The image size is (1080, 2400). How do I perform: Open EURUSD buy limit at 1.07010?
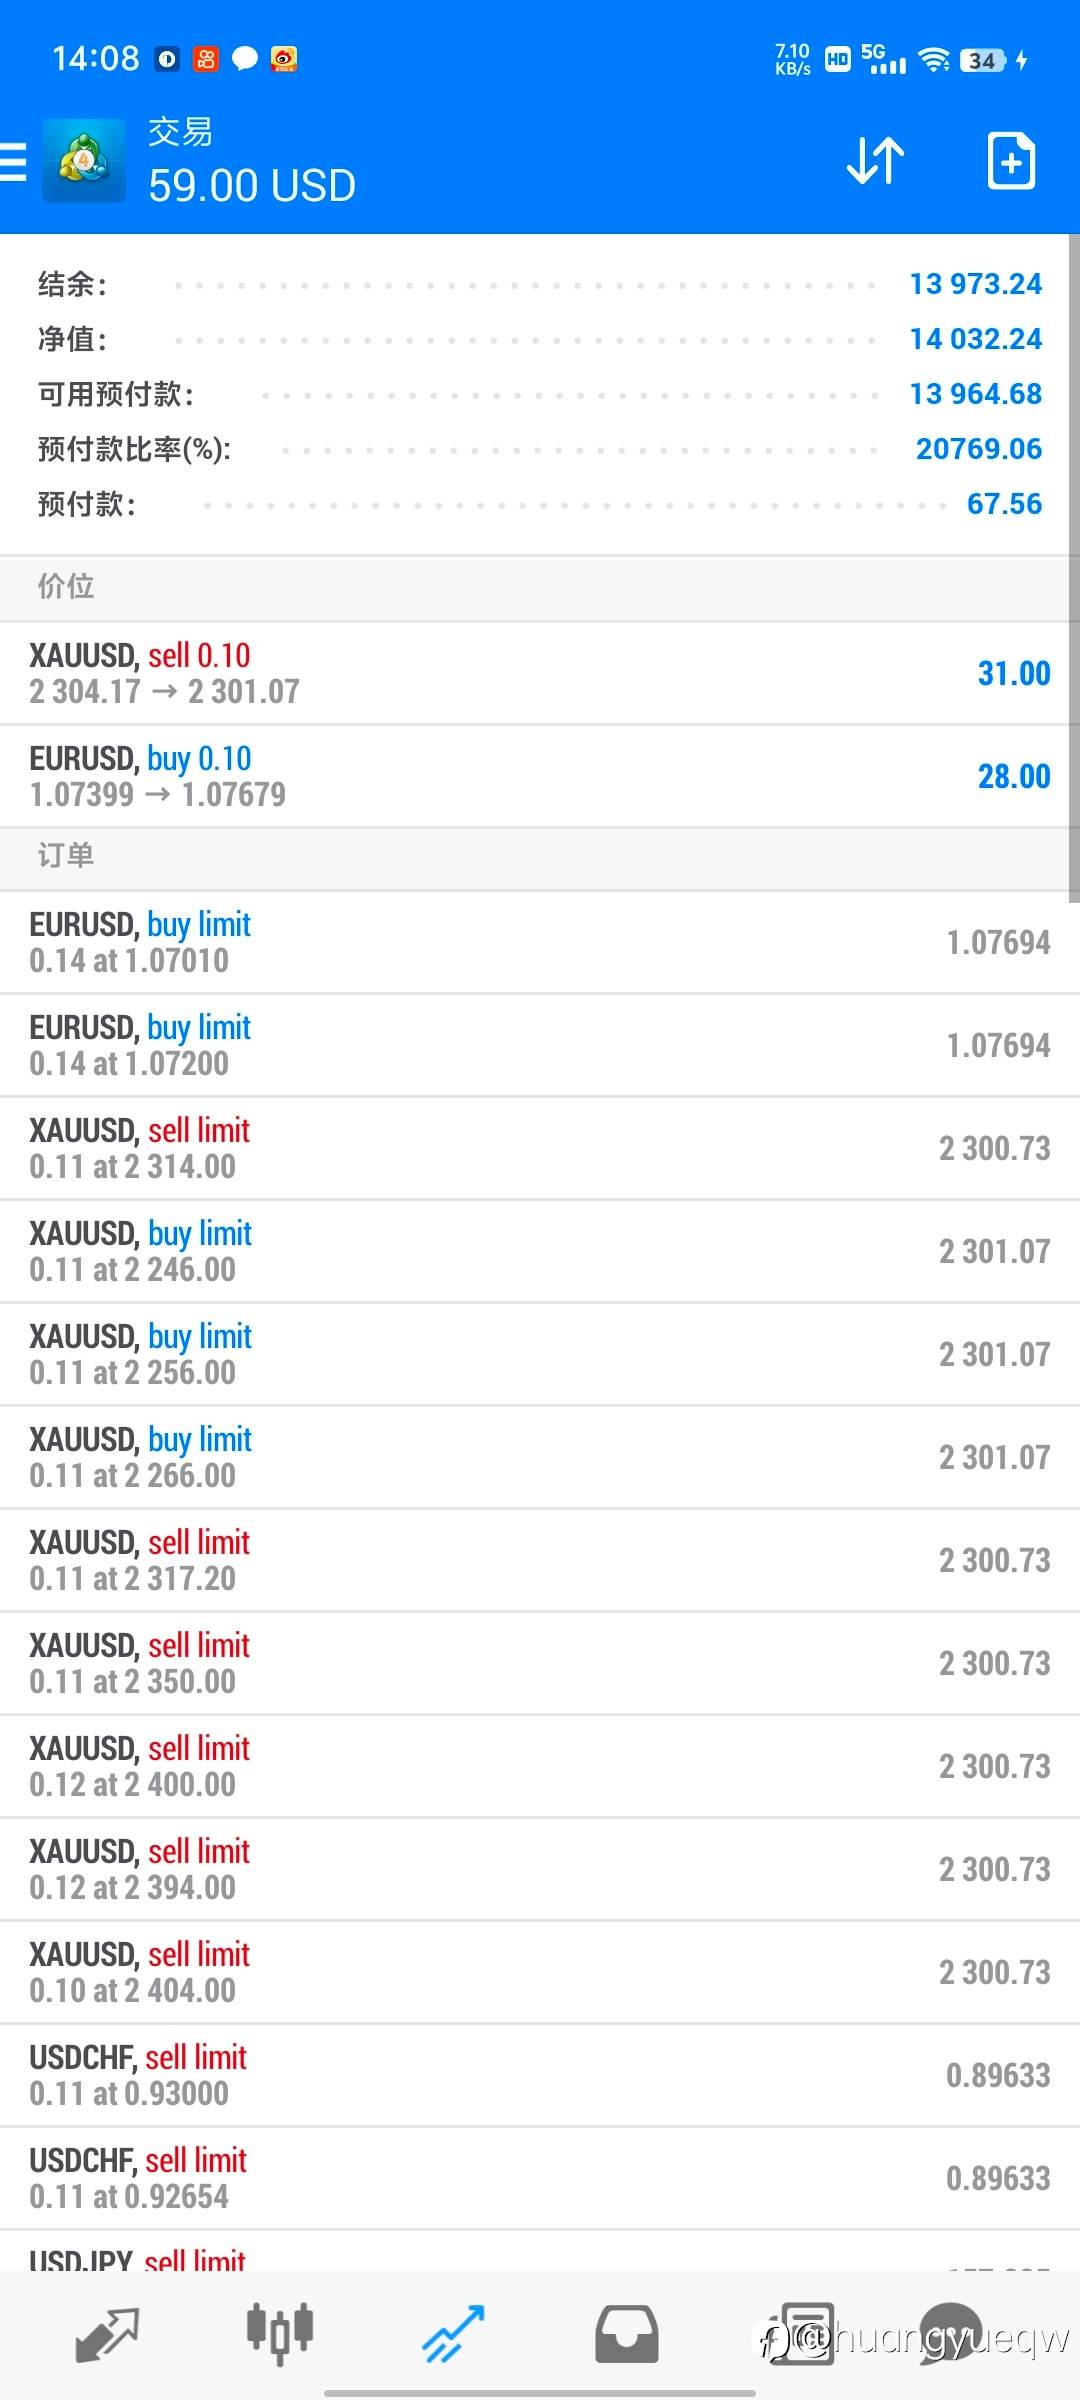(540, 942)
